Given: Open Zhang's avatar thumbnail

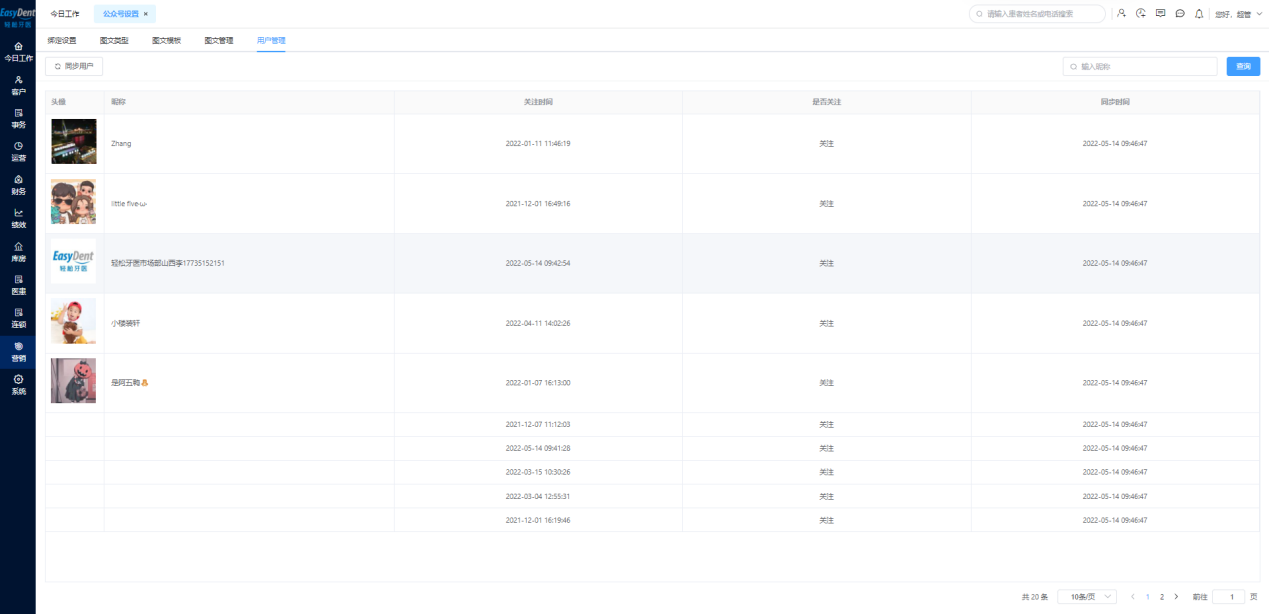Looking at the screenshot, I should tap(74, 142).
